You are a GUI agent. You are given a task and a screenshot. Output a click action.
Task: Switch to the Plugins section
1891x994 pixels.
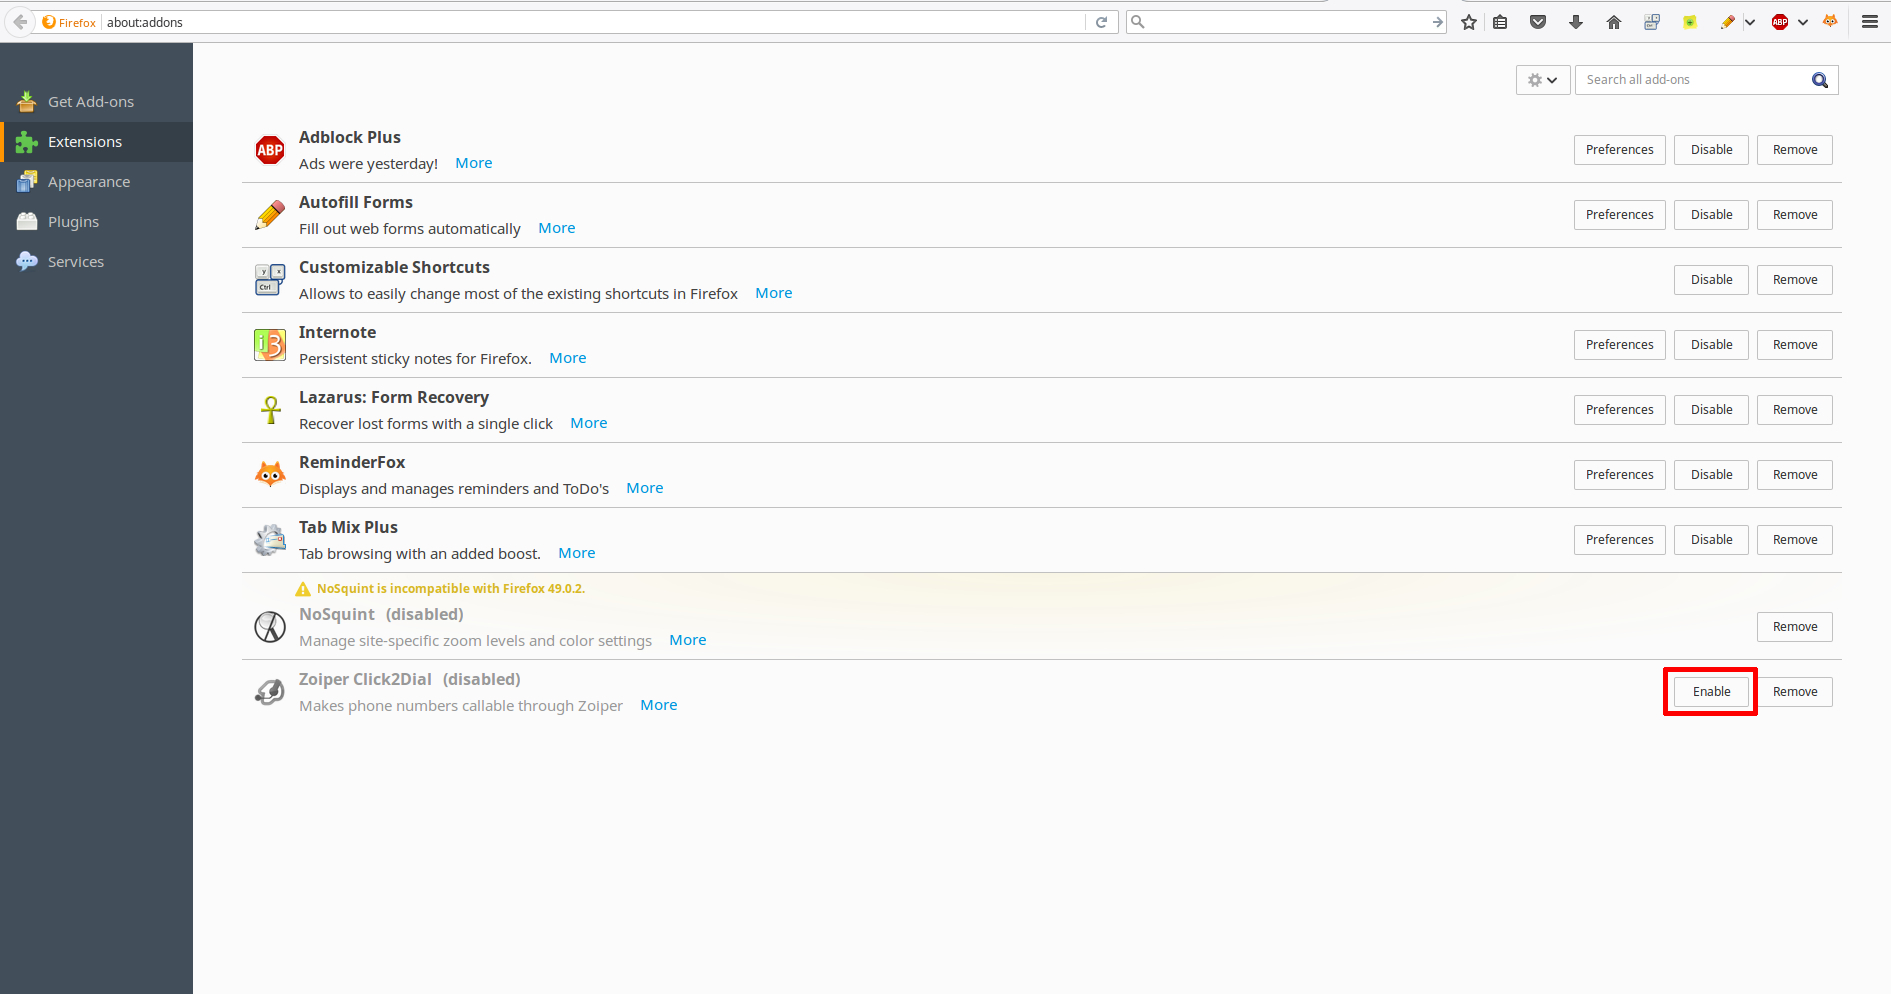(73, 222)
